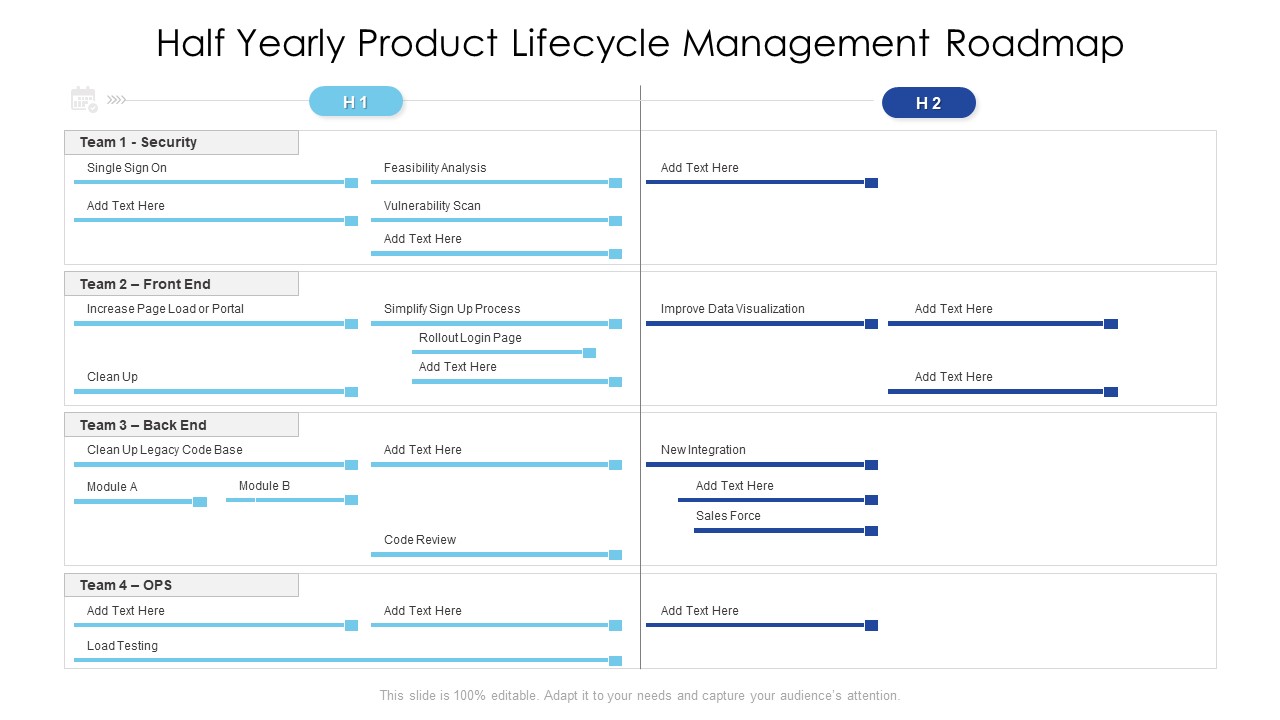1280x720 pixels.
Task: Click the Module B label
Action: [265, 486]
